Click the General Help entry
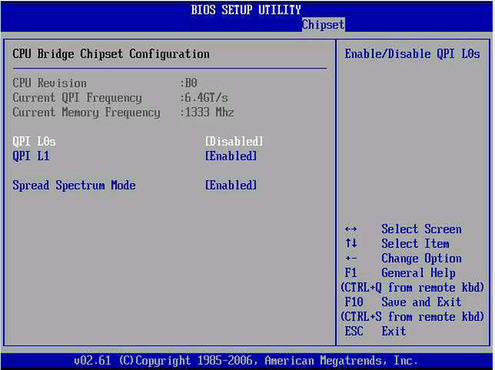The width and height of the screenshot is (495, 370). tap(418, 273)
